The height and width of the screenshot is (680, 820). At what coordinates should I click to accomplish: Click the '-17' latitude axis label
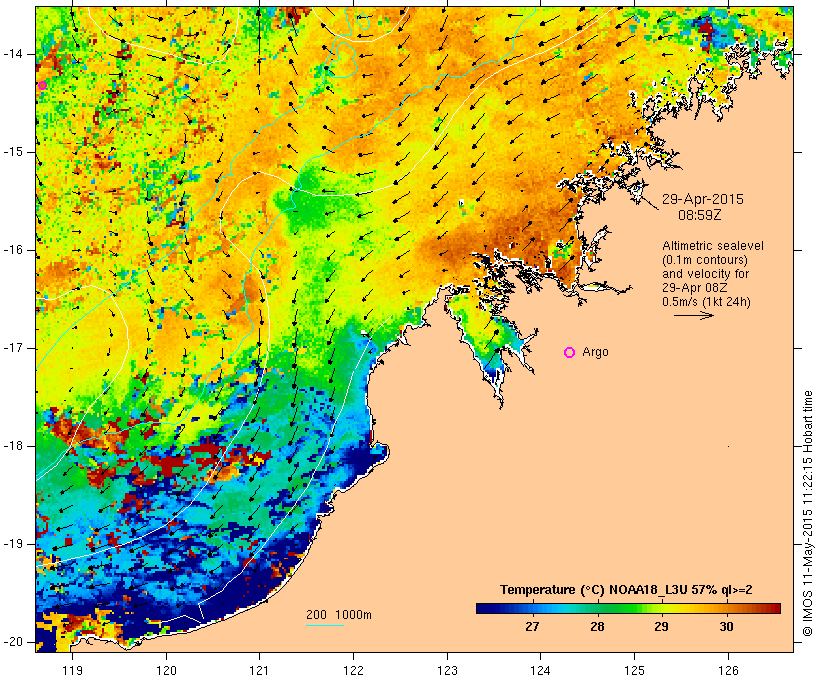click(12, 348)
